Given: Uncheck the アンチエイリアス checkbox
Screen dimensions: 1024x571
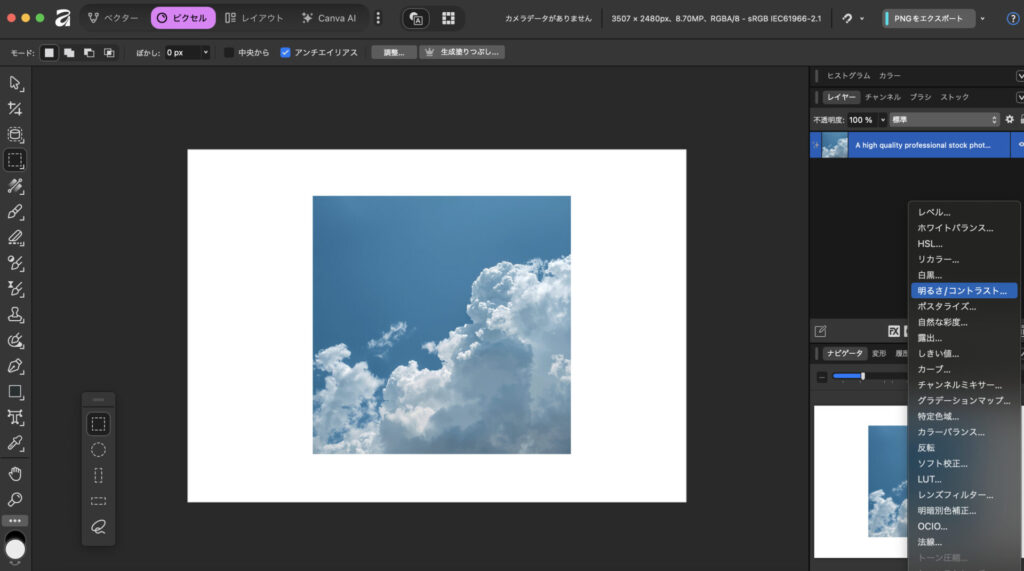Looking at the screenshot, I should point(286,52).
